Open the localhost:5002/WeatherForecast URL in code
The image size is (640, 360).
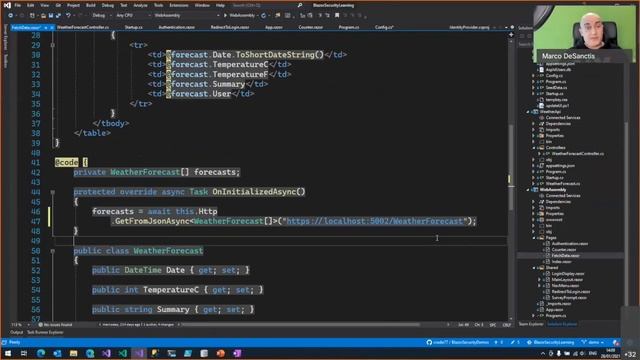pyautogui.click(x=374, y=221)
